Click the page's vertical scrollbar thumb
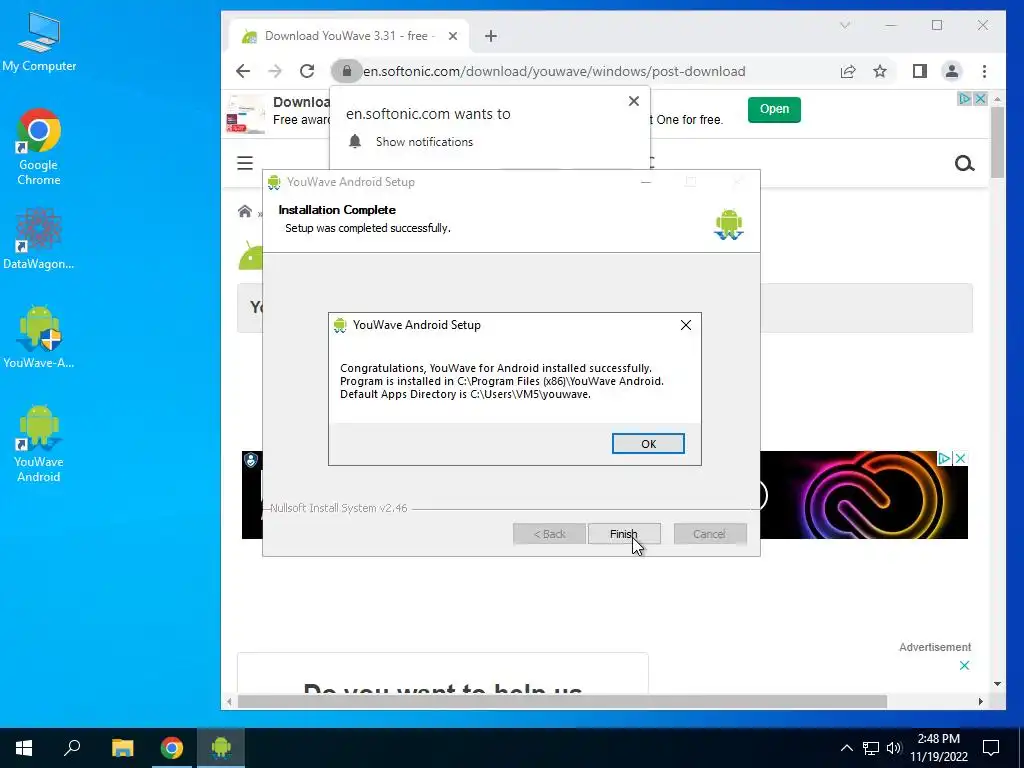Image resolution: width=1024 pixels, height=768 pixels. click(x=997, y=142)
